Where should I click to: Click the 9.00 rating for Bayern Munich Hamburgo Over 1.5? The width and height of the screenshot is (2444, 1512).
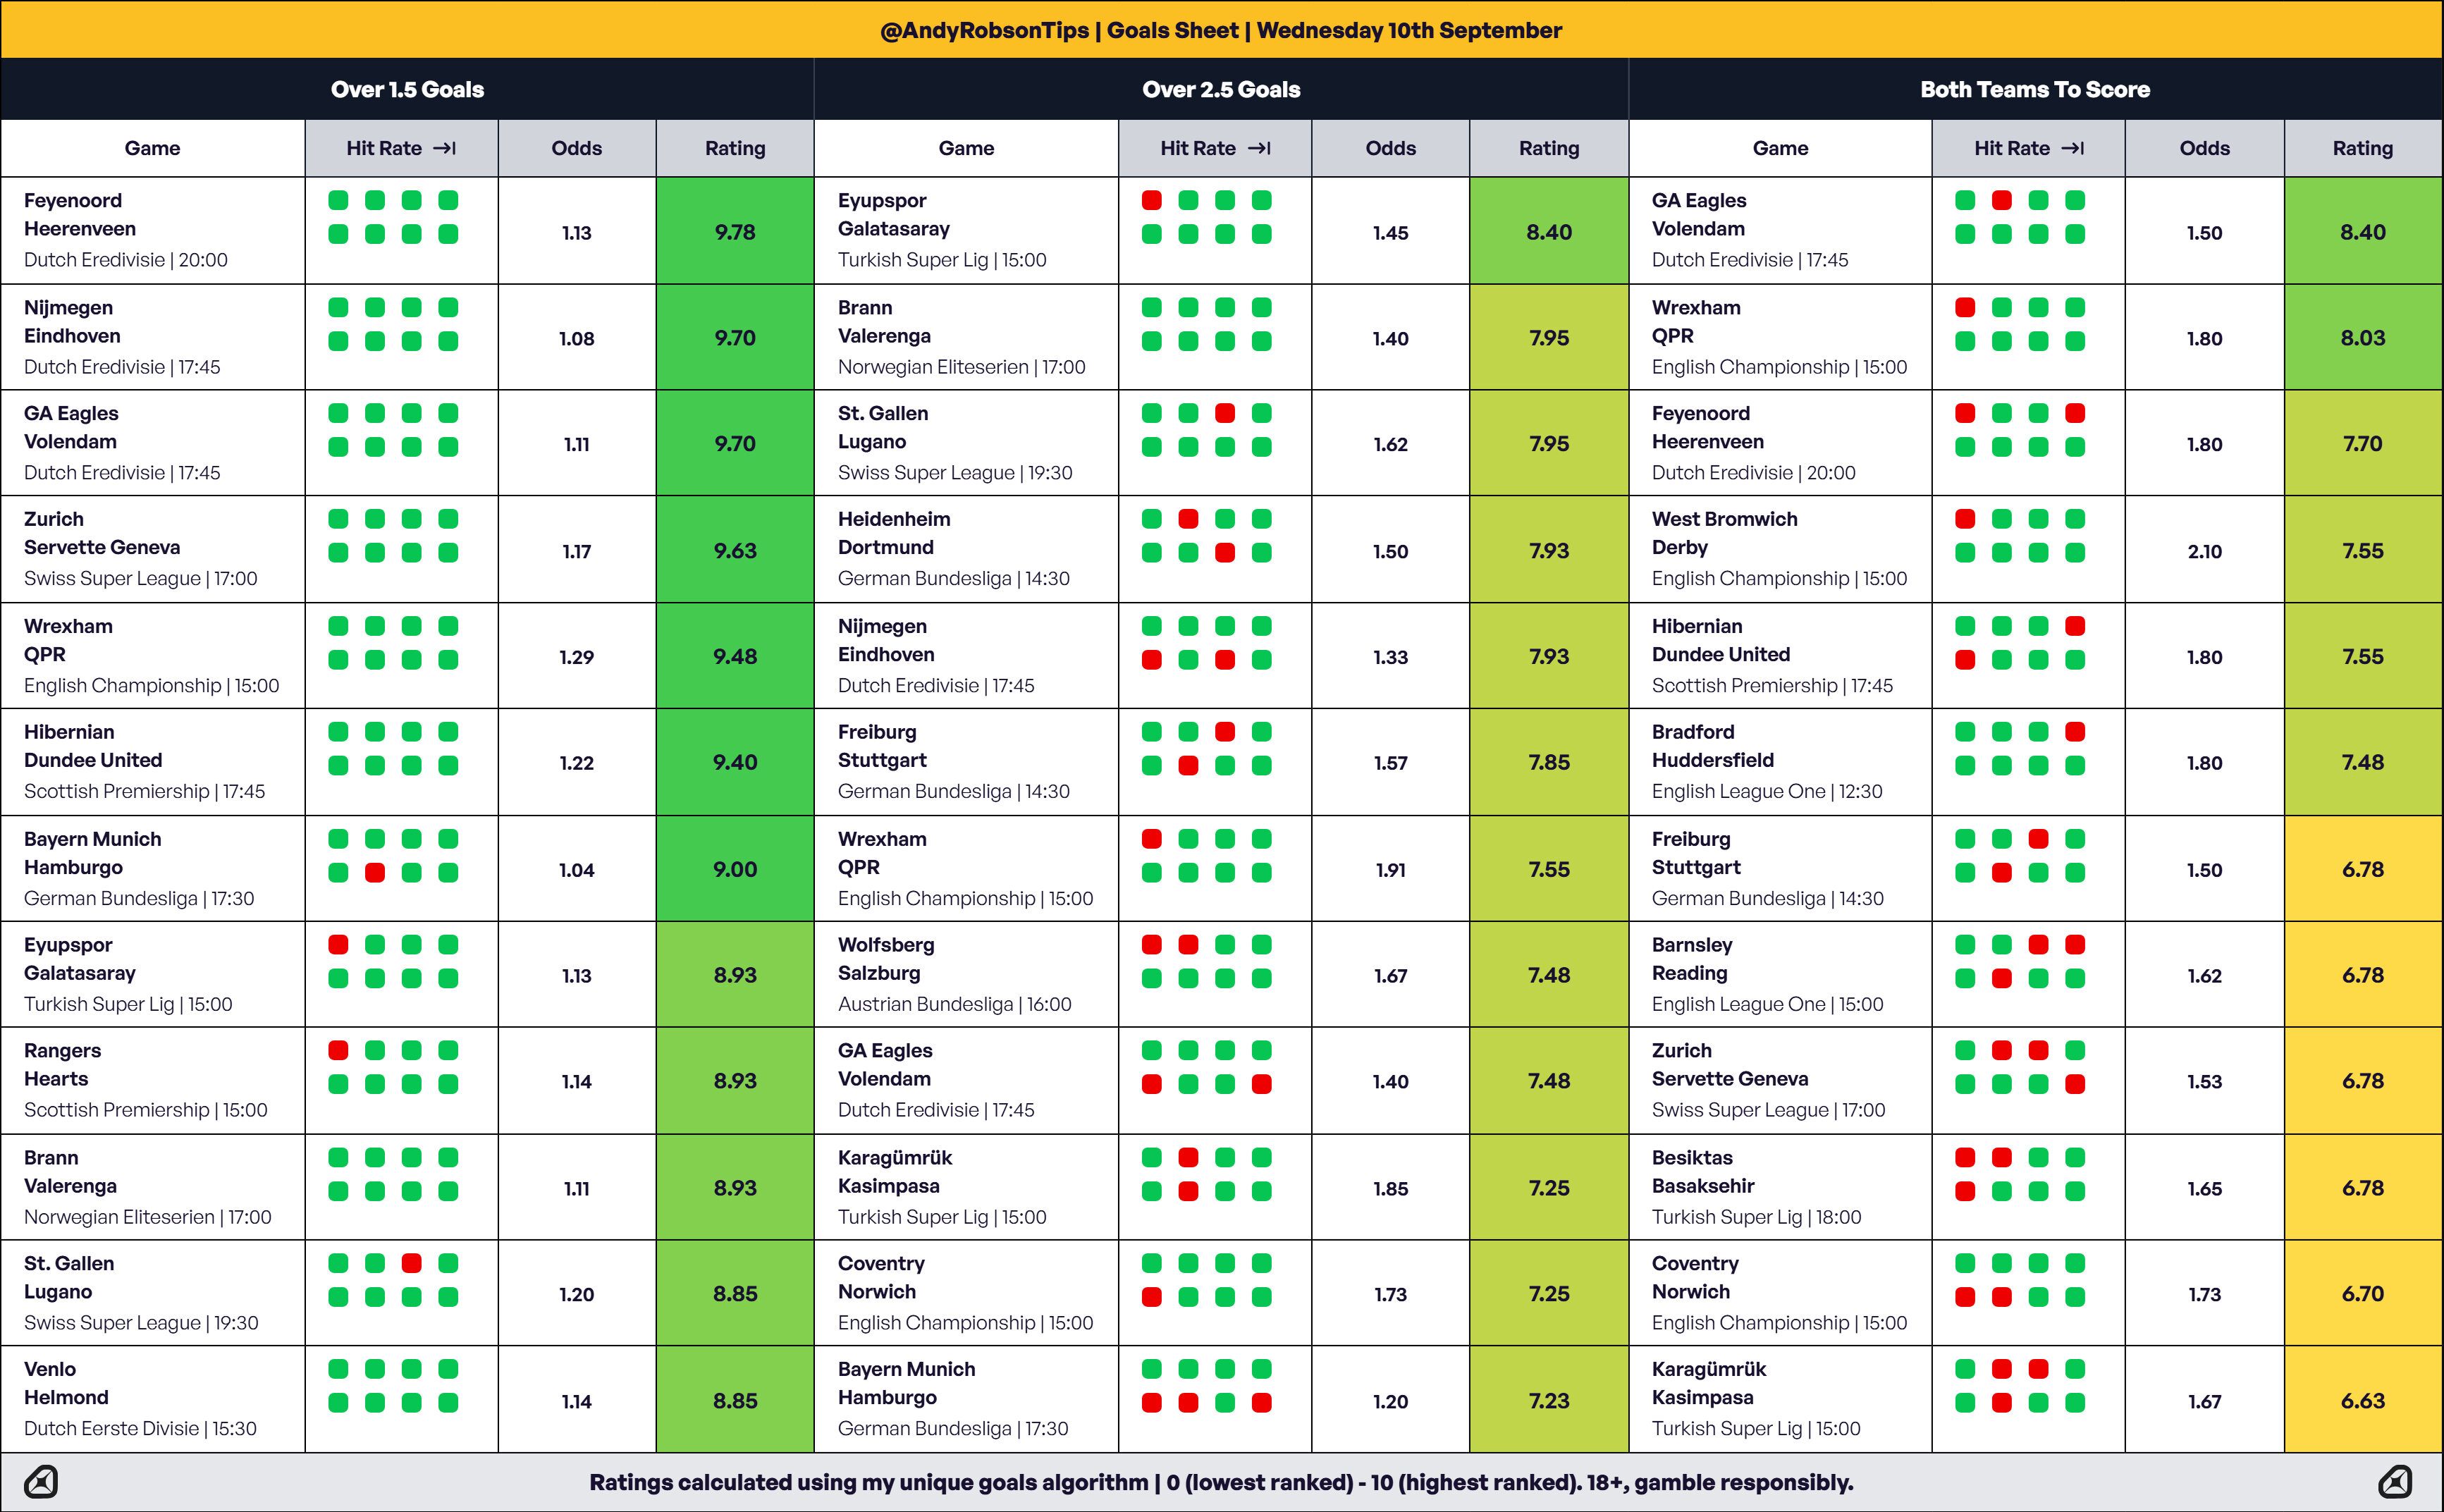[735, 869]
